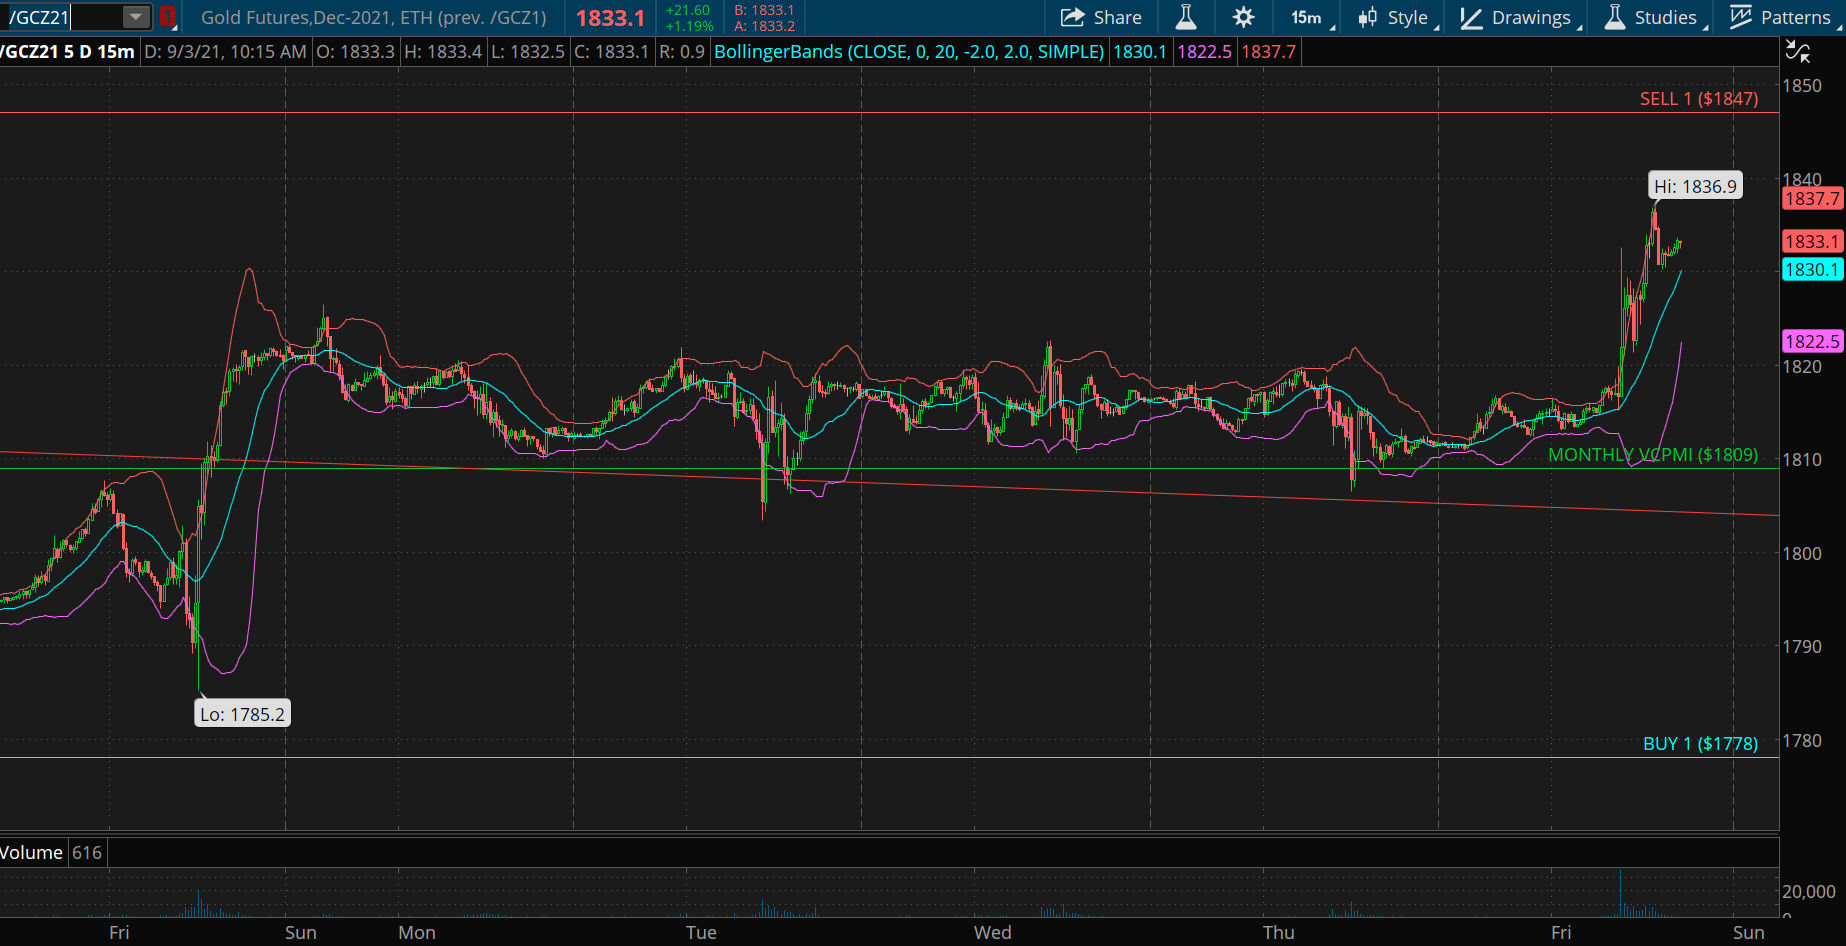The image size is (1846, 946).
Task: Click the red 1837.7 upper band value in header
Action: tap(1268, 51)
